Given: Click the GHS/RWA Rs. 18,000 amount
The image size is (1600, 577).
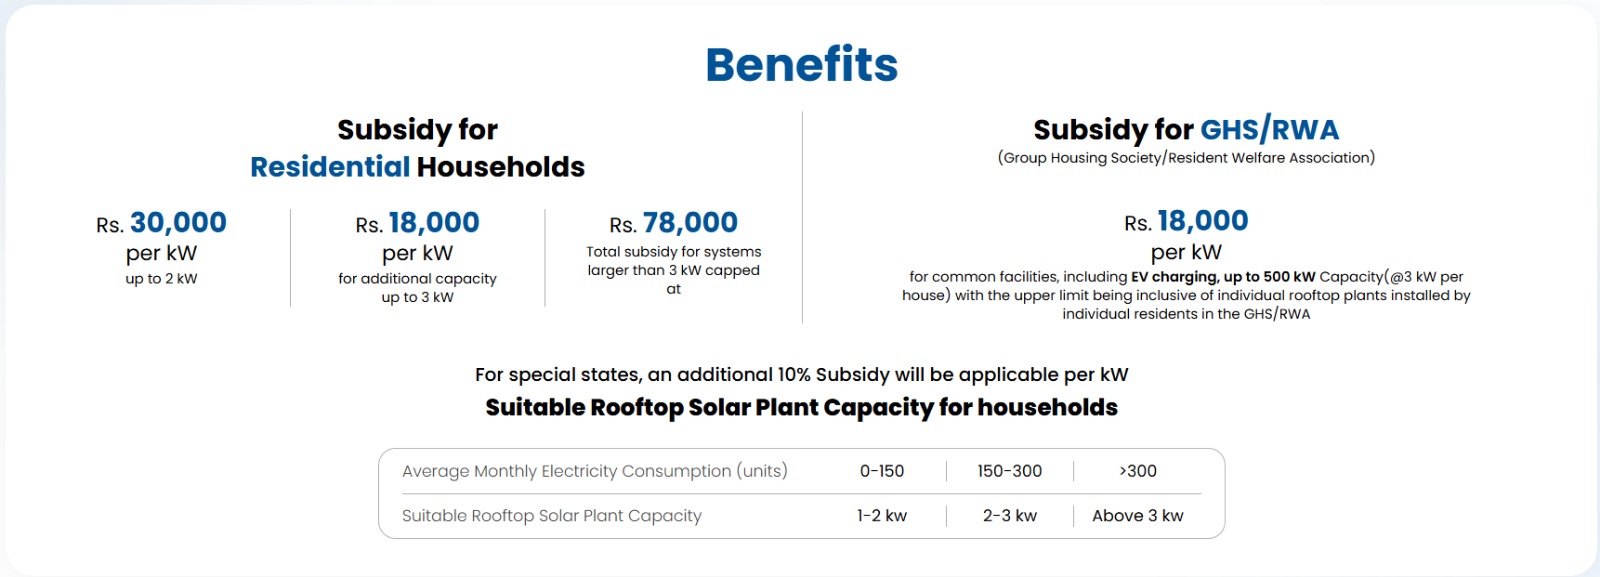Looking at the screenshot, I should (1186, 221).
